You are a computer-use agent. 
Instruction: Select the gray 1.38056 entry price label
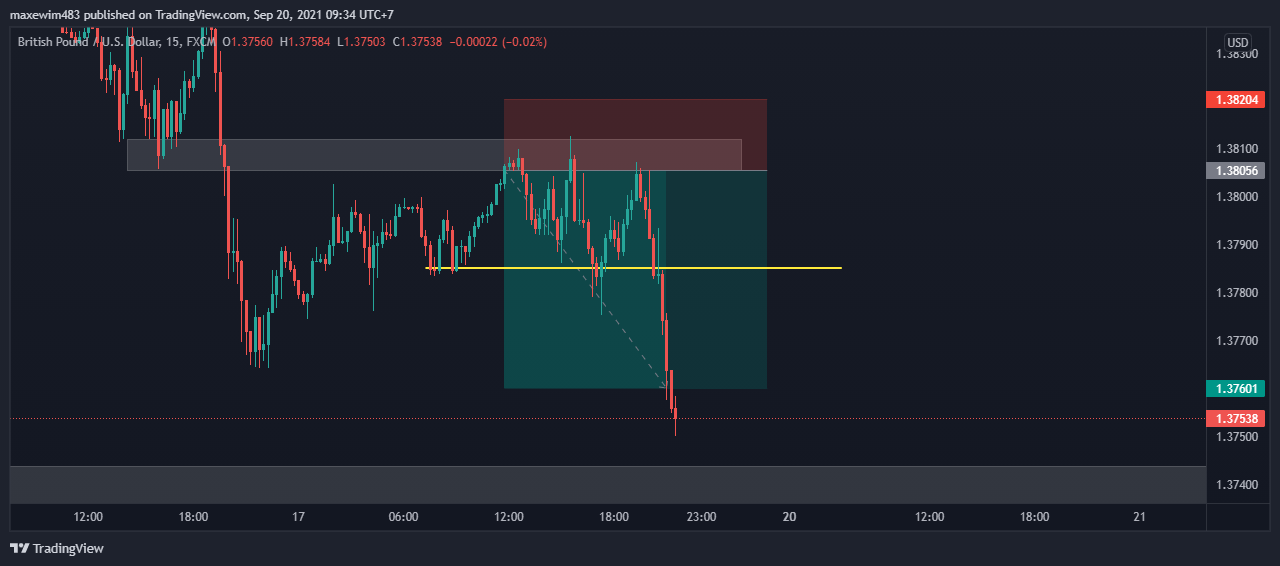[x=1237, y=171]
